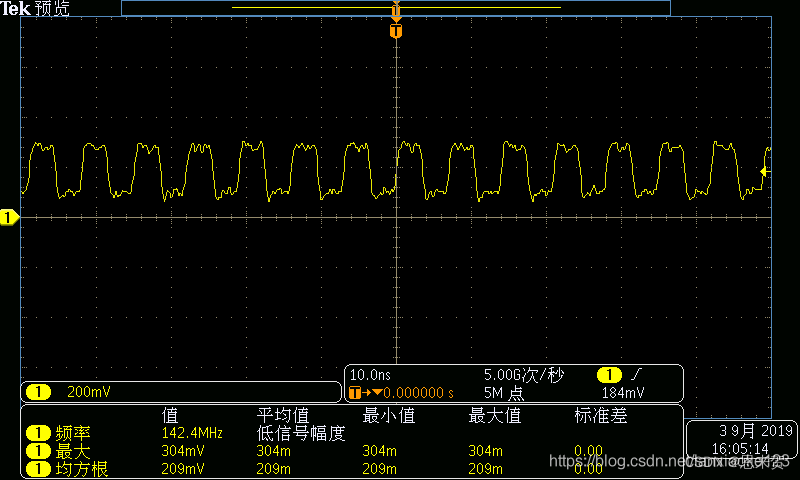Screen dimensions: 800x480
Task: Select the channel 1 badge beside 200mV
Action: (x=38, y=392)
